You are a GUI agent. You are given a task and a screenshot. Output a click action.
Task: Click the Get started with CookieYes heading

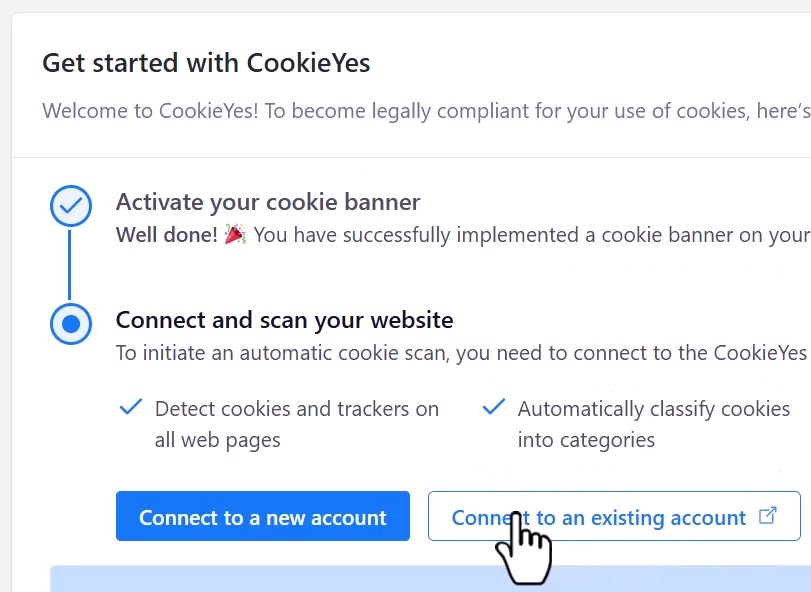206,64
